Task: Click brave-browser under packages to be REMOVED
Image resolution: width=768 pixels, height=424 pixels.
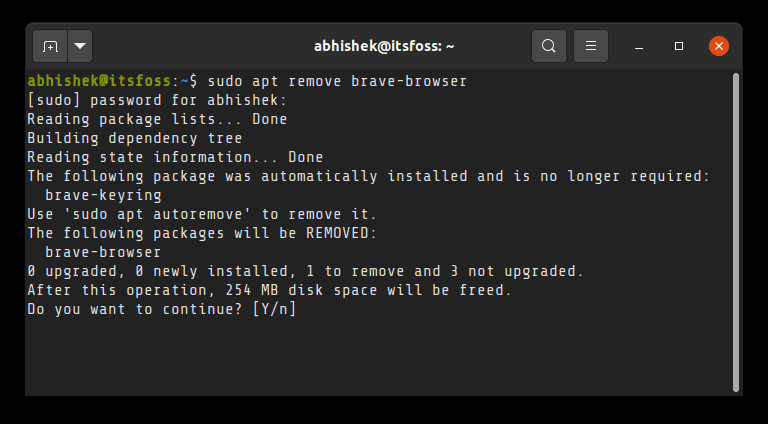Action: [x=103, y=252]
